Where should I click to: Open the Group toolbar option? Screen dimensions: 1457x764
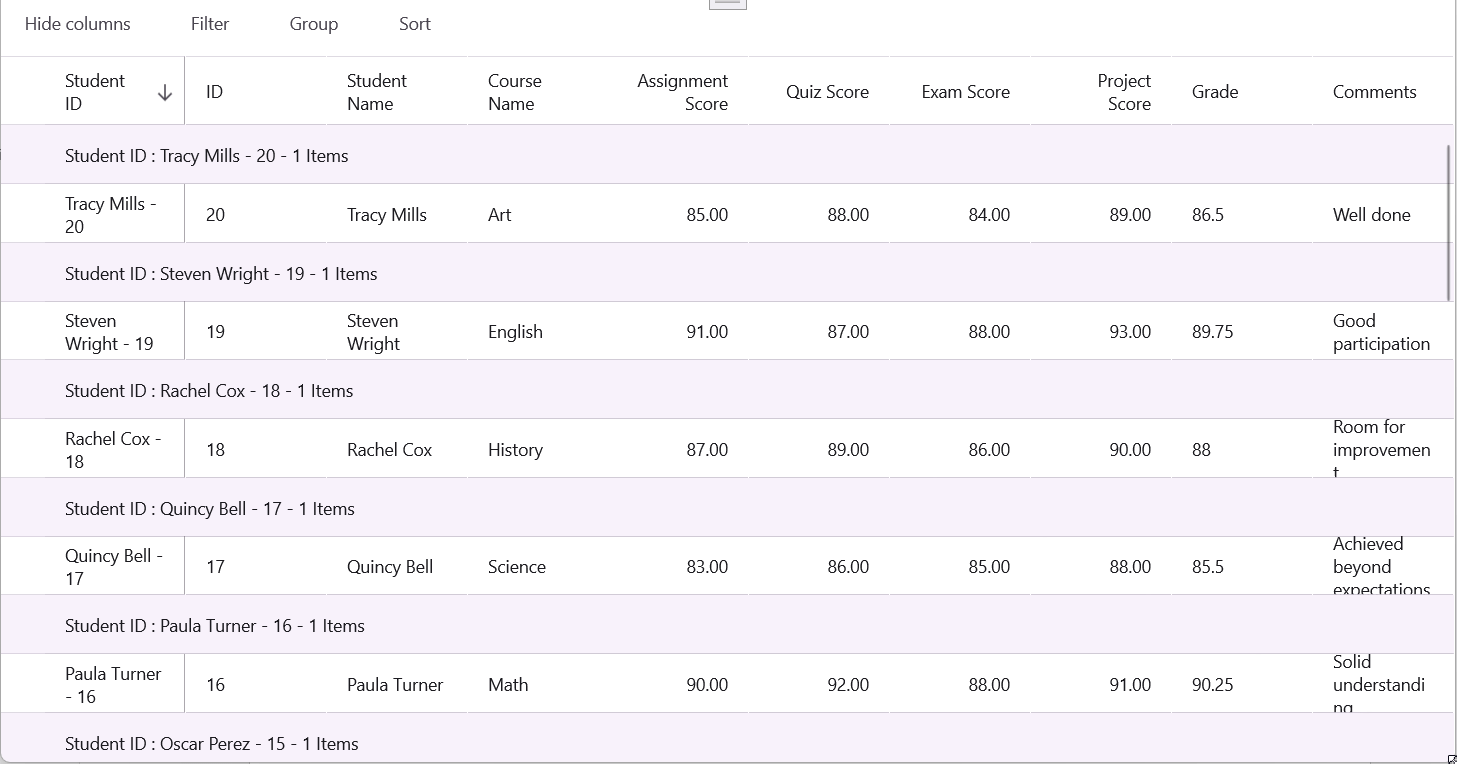pos(314,24)
